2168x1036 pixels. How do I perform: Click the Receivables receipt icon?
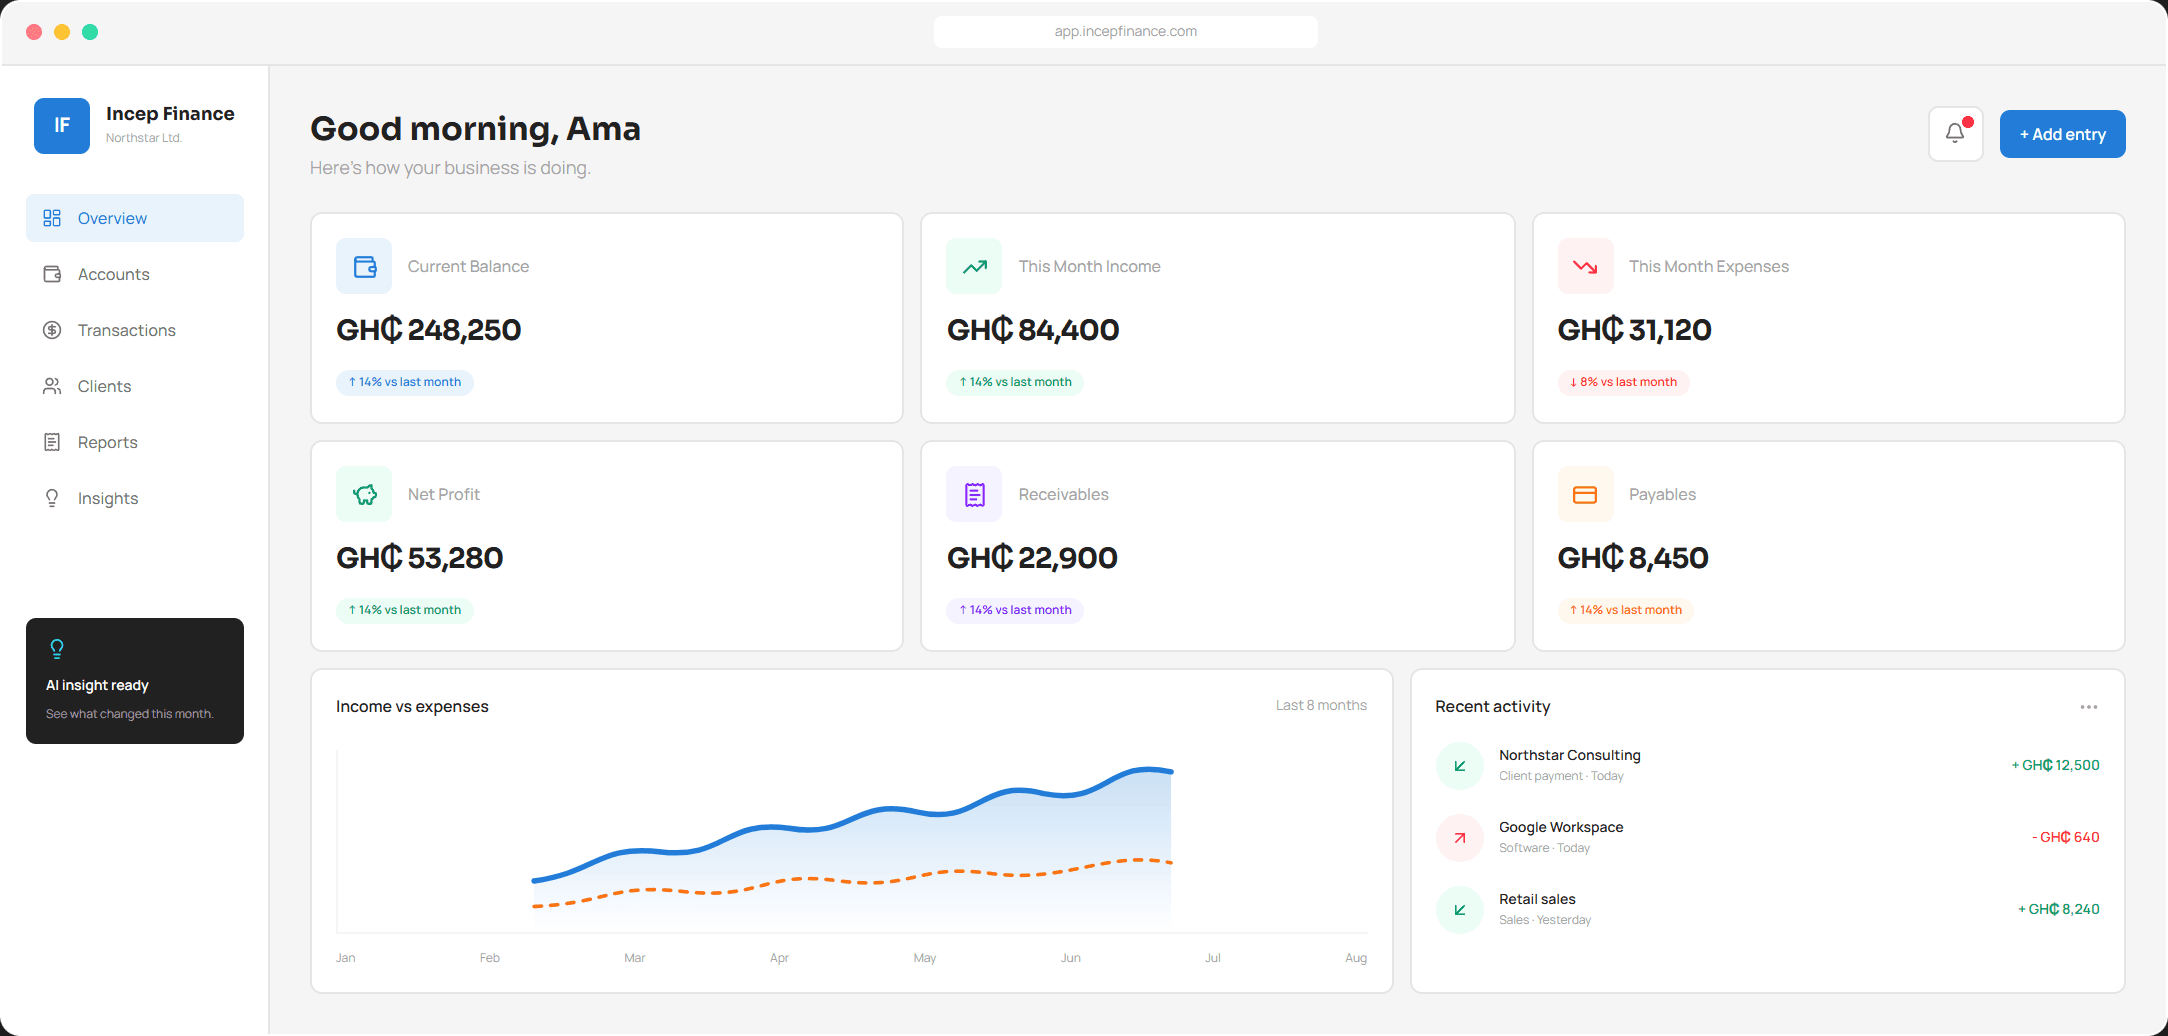[974, 494]
